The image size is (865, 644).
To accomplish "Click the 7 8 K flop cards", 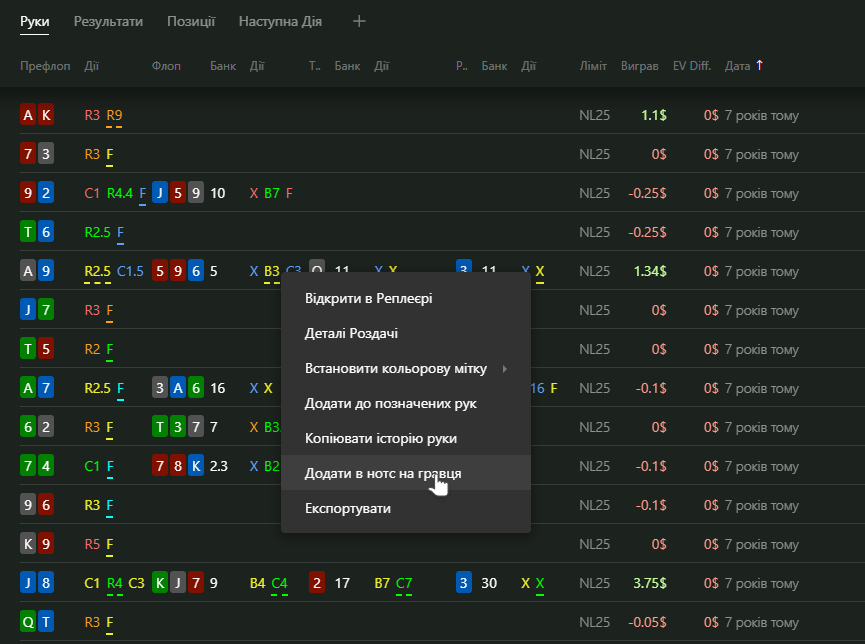I will point(178,466).
